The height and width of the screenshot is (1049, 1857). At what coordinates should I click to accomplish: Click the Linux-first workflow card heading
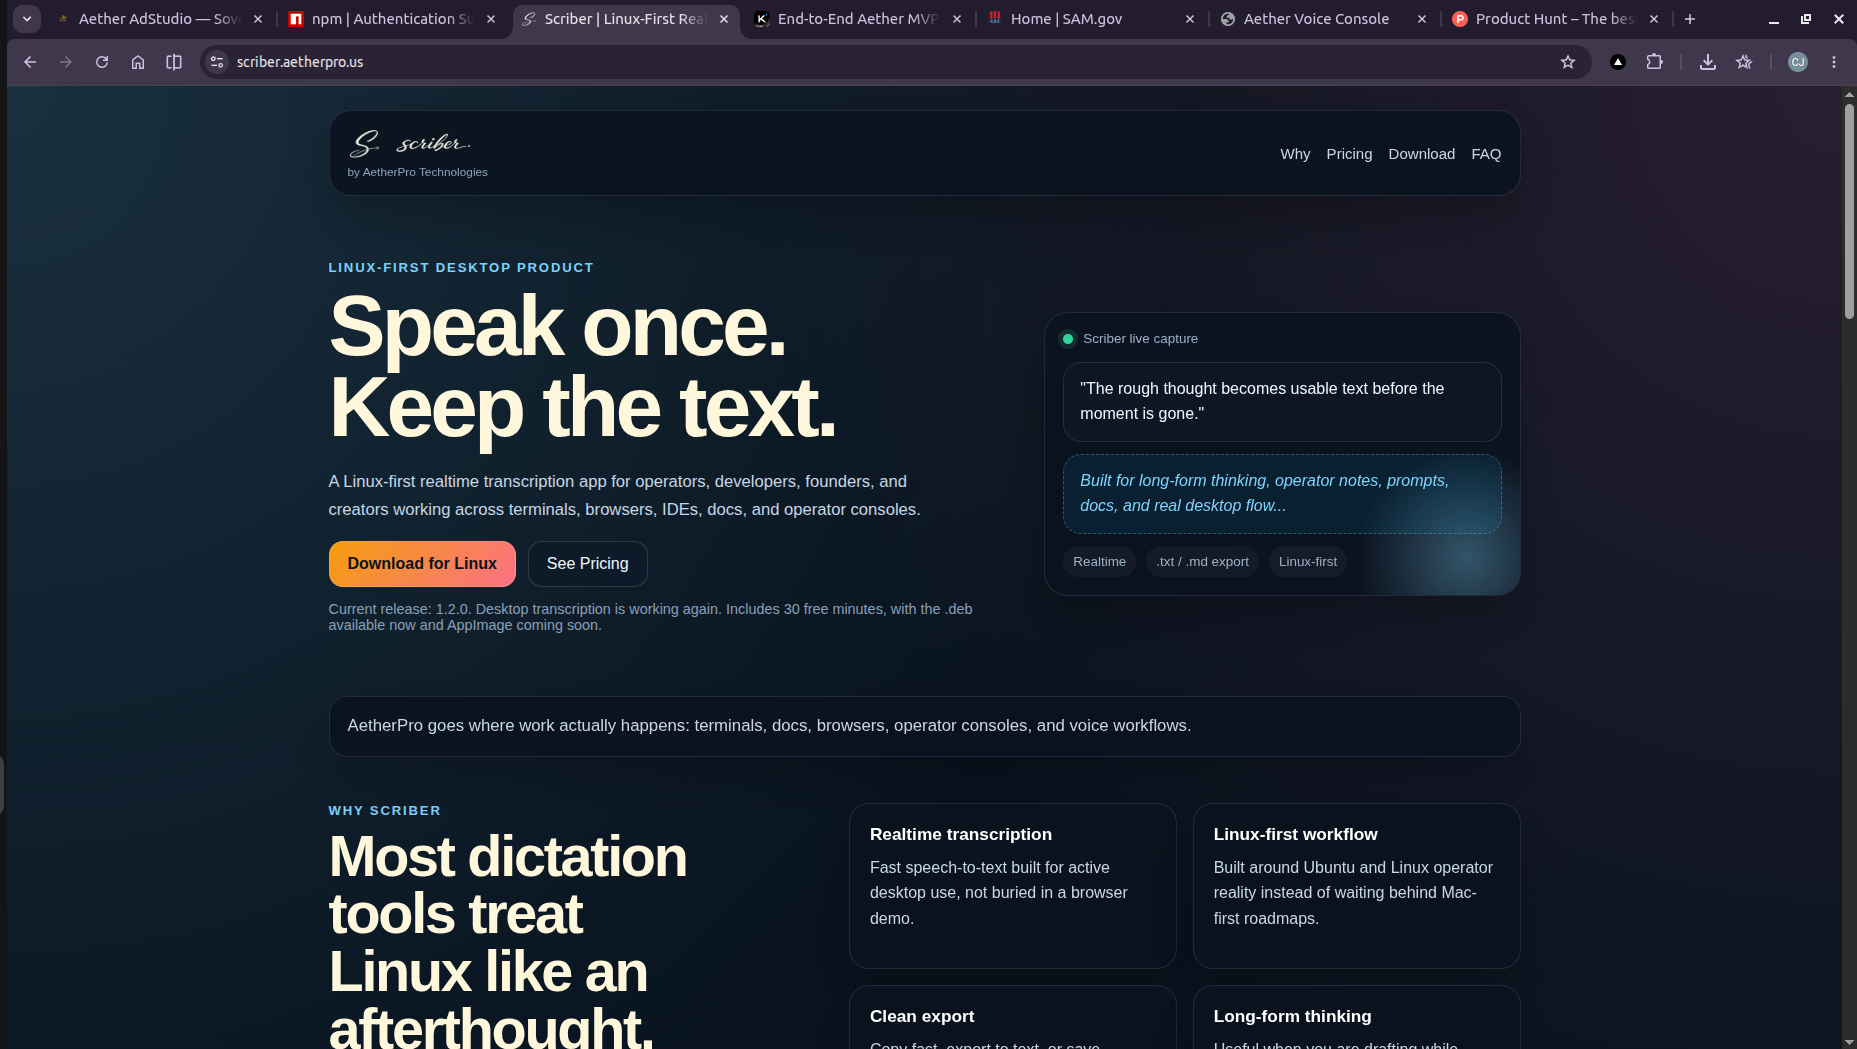[x=1295, y=834]
